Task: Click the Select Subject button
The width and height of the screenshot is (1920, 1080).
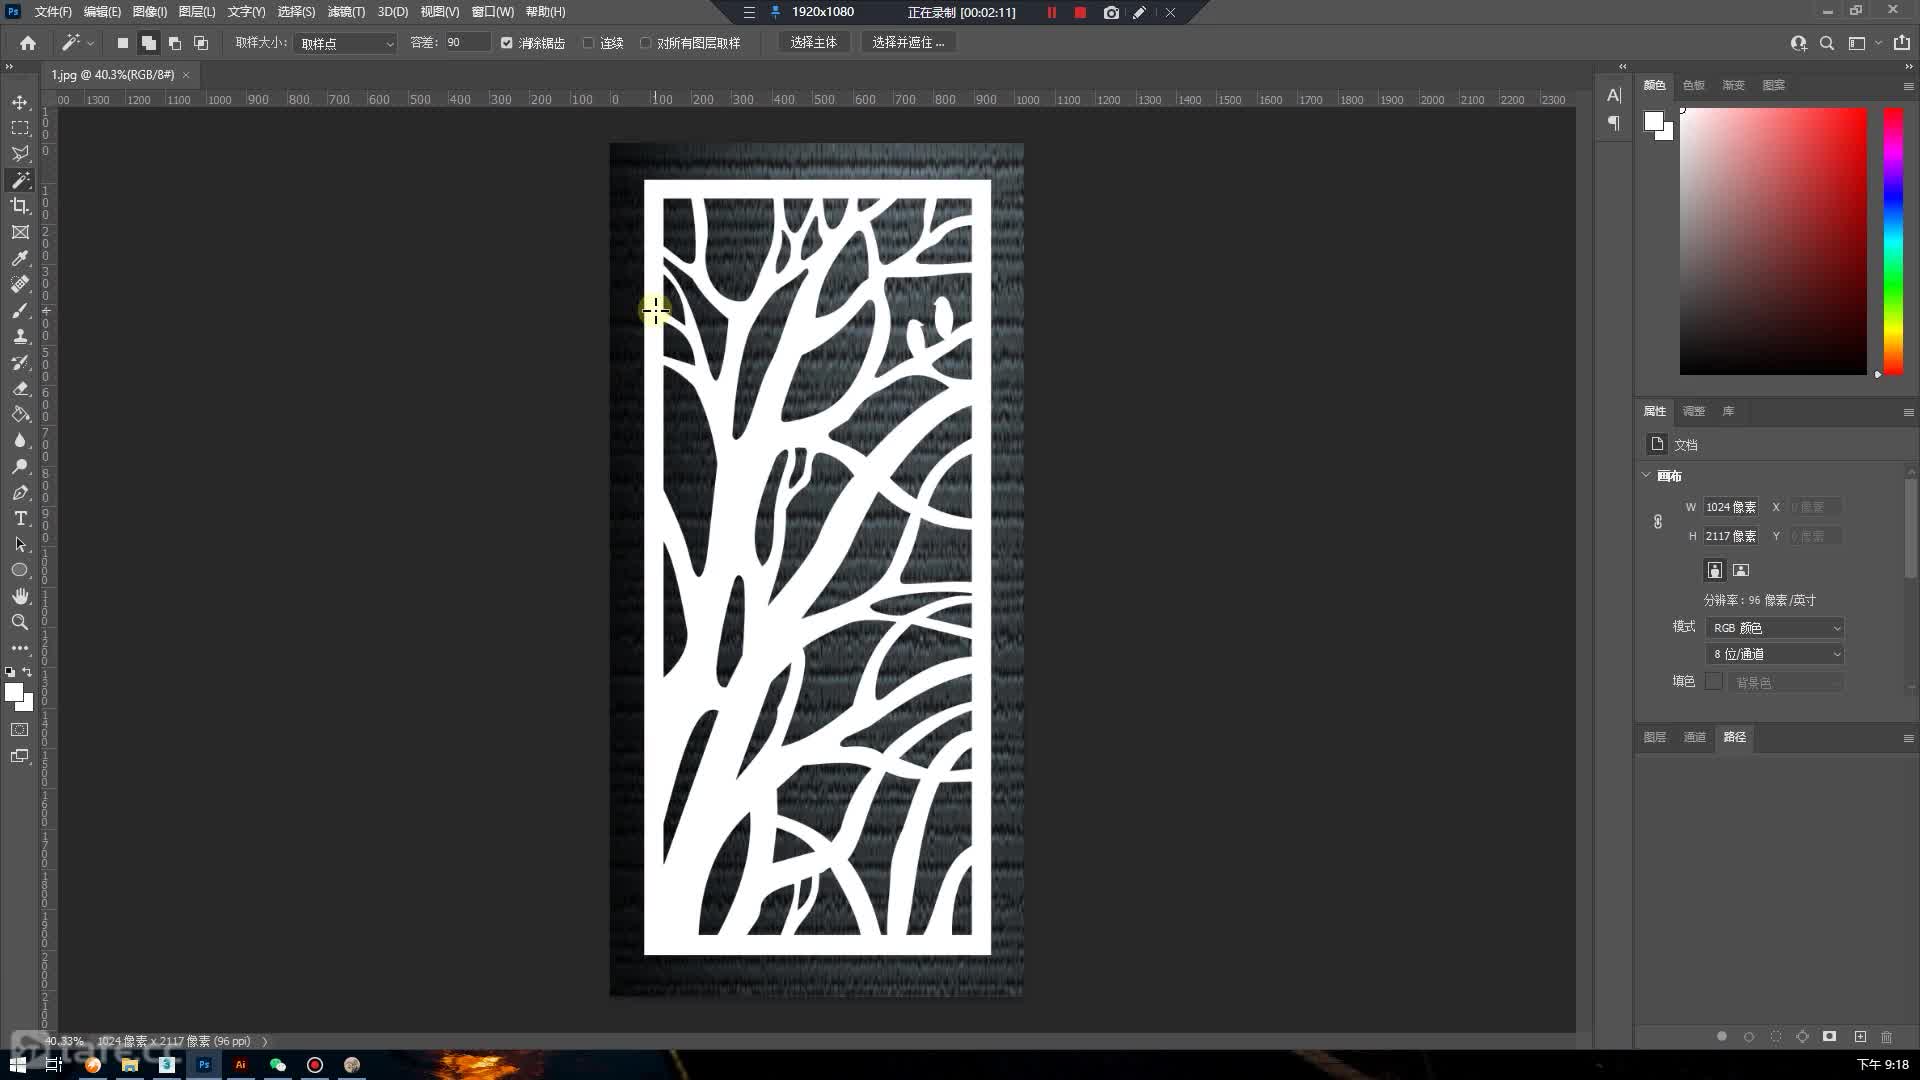Action: coord(814,43)
